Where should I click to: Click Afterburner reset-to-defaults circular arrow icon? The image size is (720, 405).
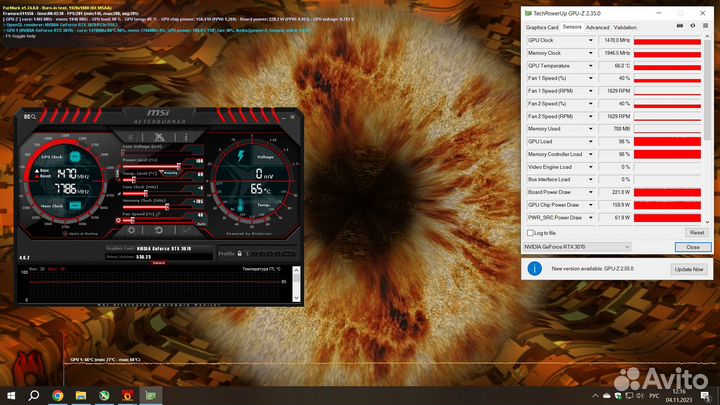pyautogui.click(x=159, y=230)
